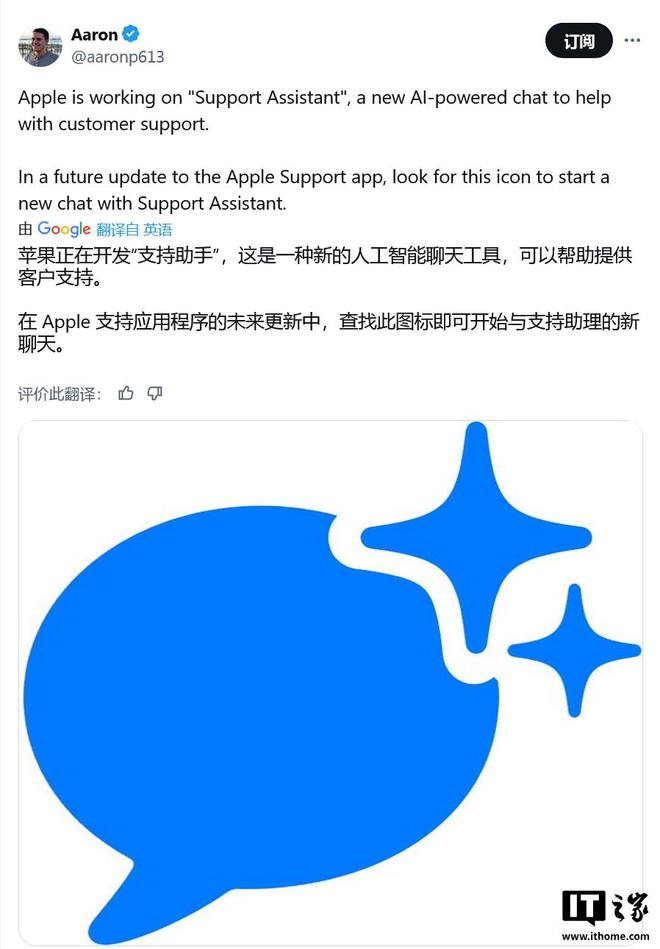660x949 pixels.
Task: Click the English text mentioning "Support Assistant"
Action: (315, 111)
